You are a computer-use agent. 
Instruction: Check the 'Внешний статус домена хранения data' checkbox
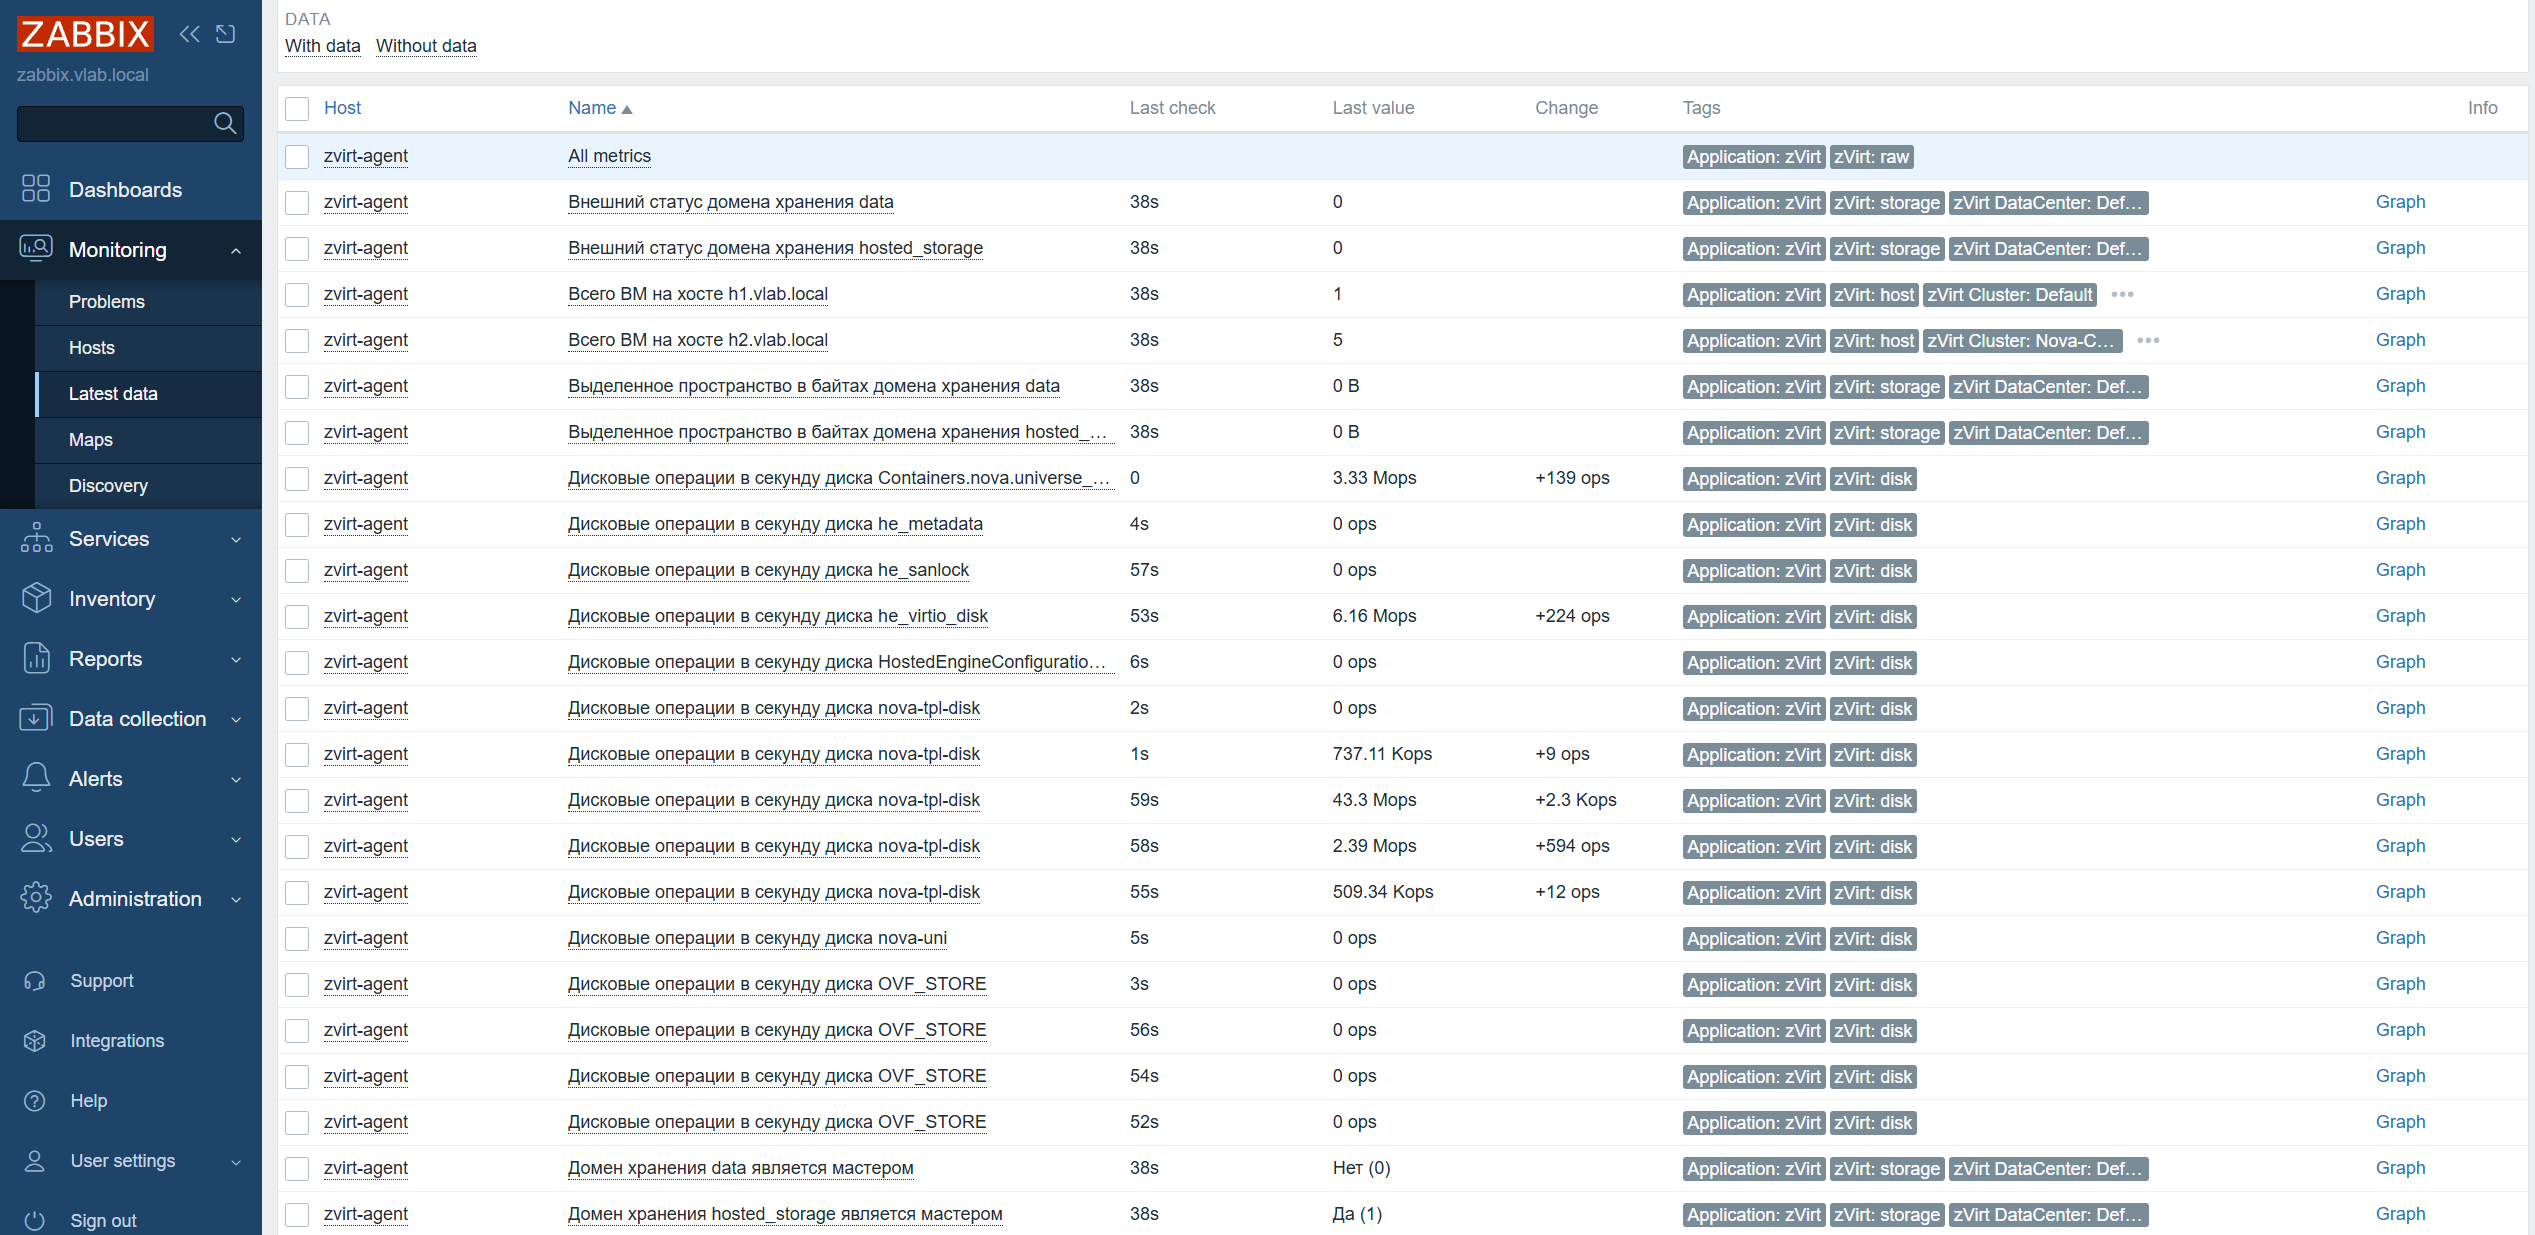point(297,202)
